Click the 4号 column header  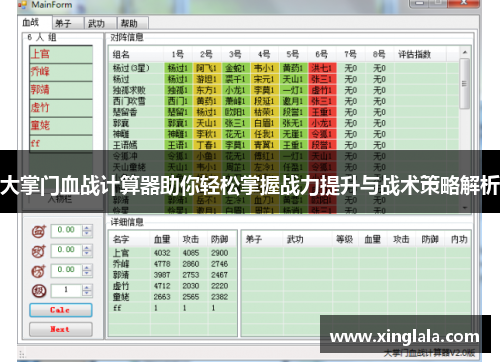264,54
